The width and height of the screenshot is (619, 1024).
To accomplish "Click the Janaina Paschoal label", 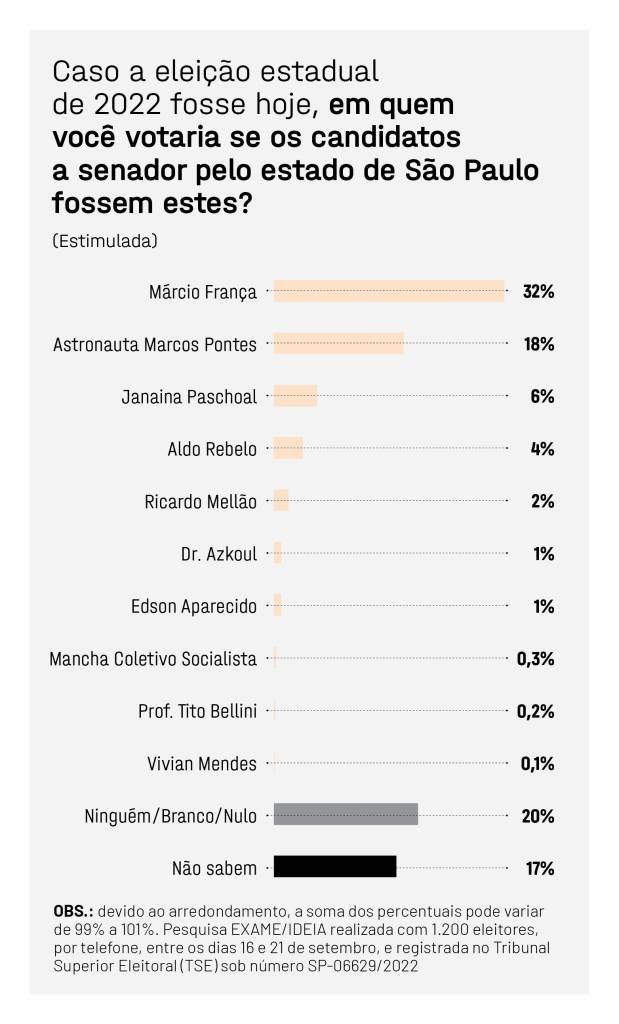I will [x=189, y=396].
